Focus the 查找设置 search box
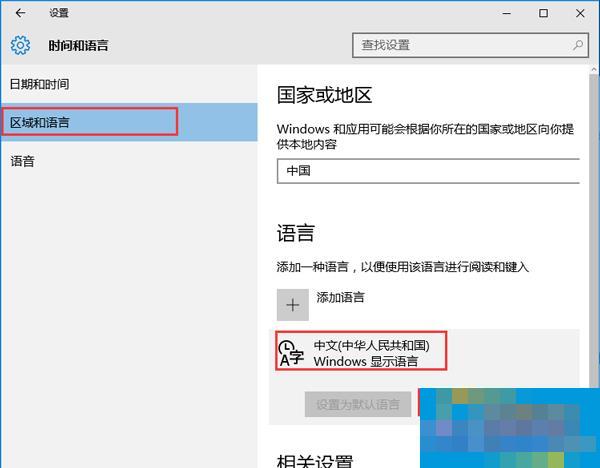 (x=470, y=45)
